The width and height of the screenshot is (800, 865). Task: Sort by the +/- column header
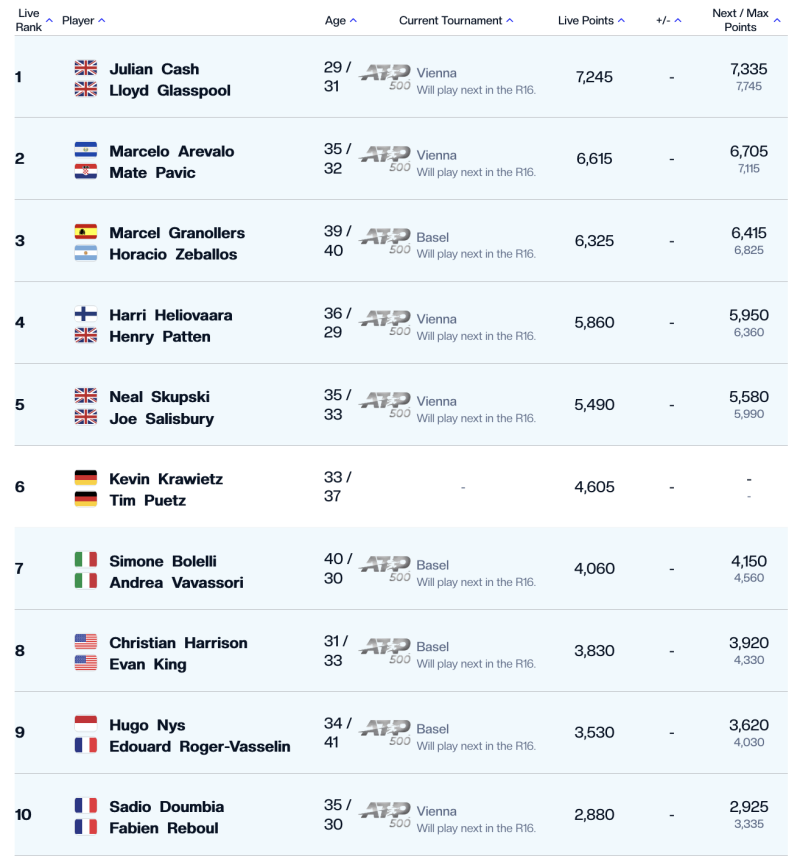(x=667, y=20)
